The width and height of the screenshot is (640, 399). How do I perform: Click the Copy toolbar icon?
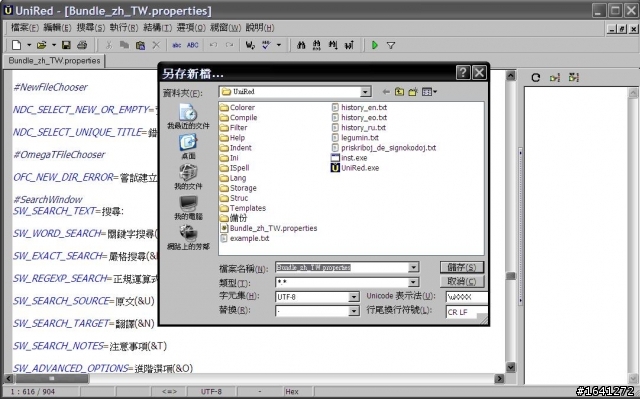tap(124, 45)
